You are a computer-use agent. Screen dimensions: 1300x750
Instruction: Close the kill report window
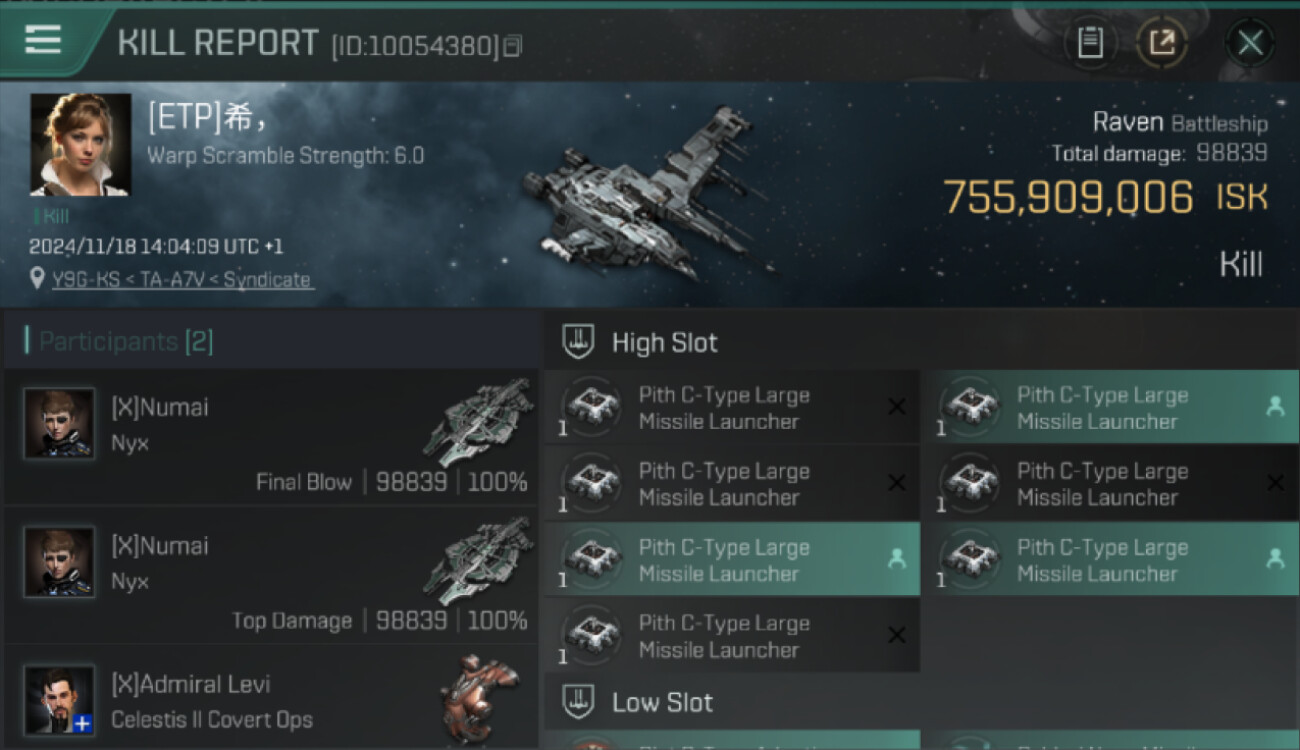(x=1250, y=43)
